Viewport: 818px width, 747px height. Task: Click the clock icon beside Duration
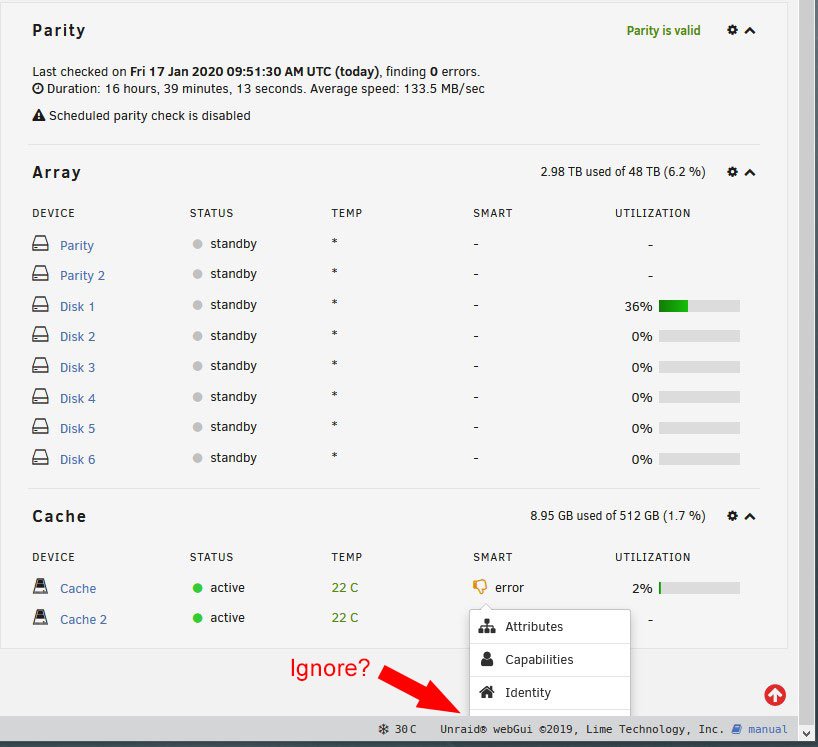pos(38,88)
